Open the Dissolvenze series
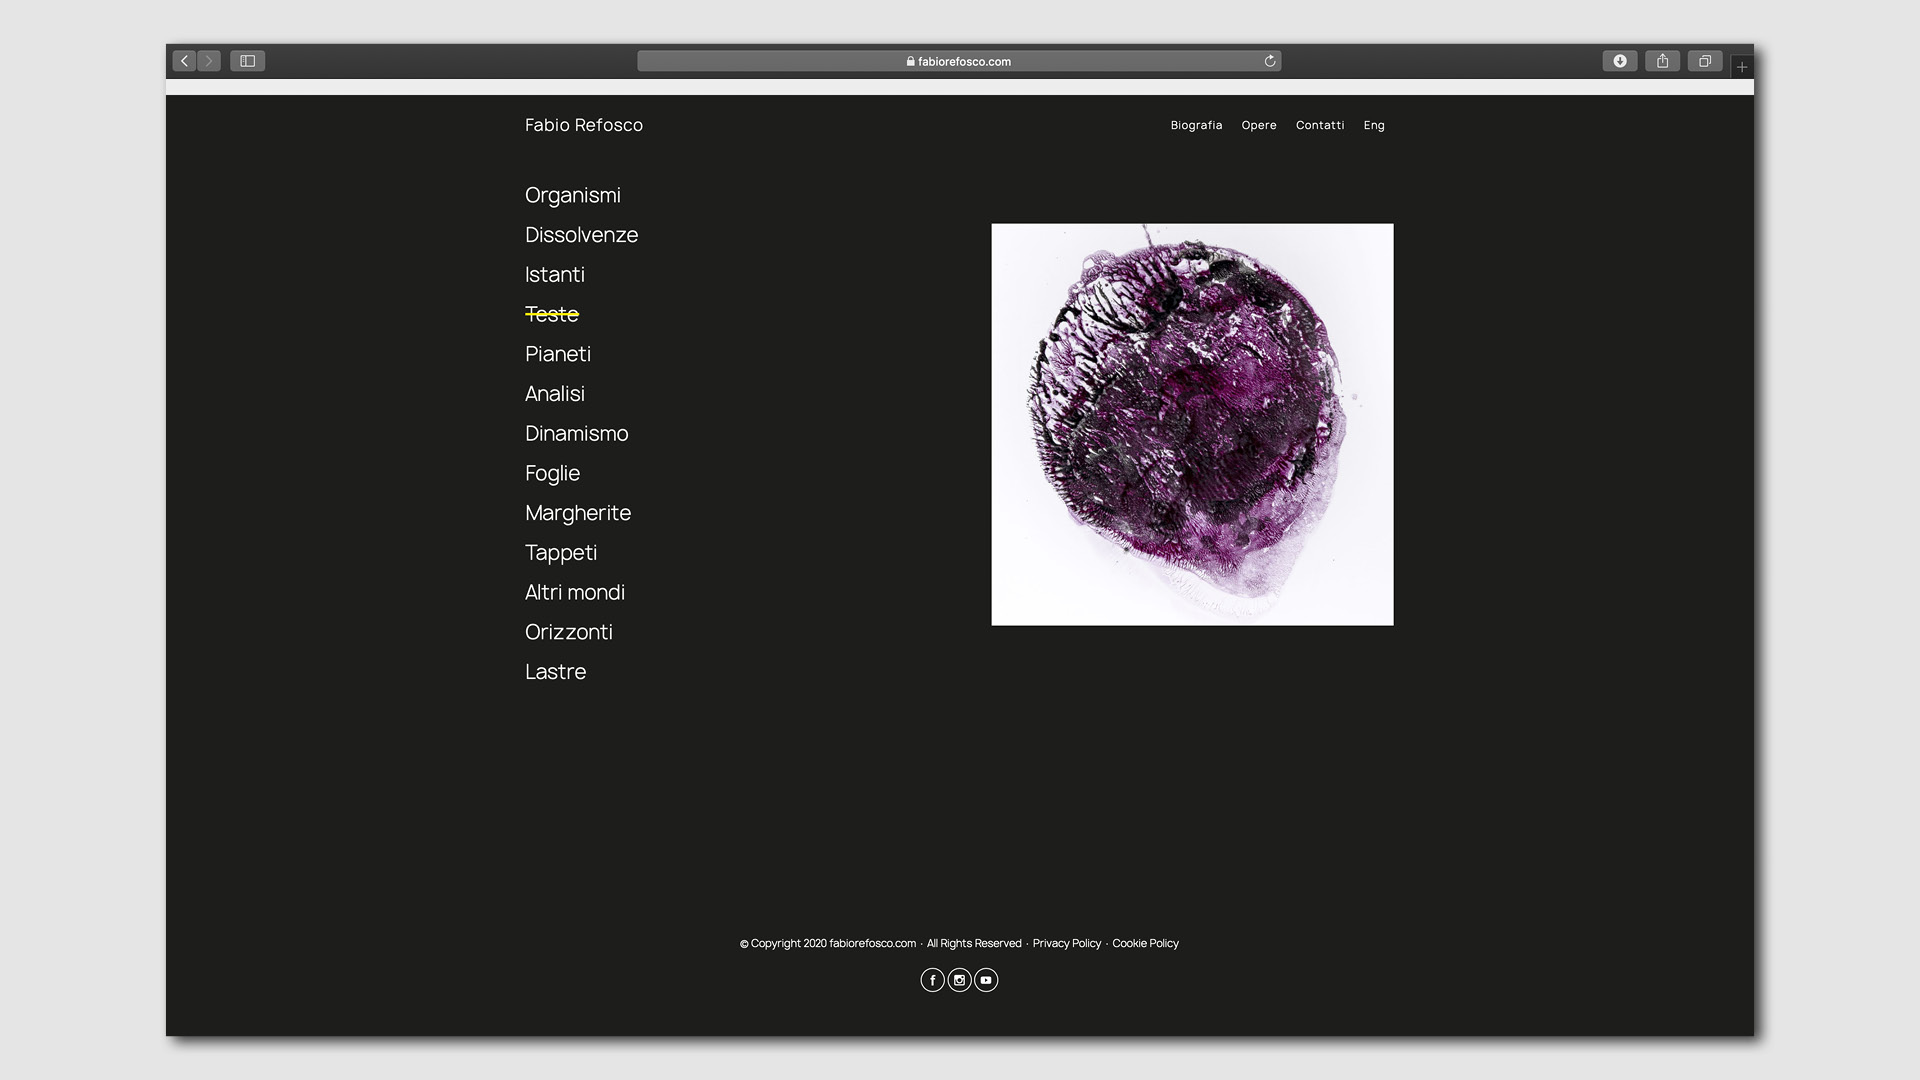Viewport: 1920px width, 1080px height. (x=581, y=235)
